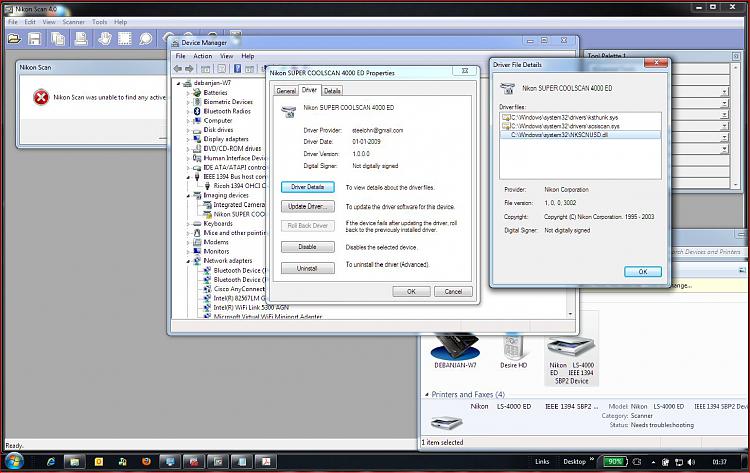
Task: Click the Driver tab in Properties dialog
Action: [x=309, y=90]
